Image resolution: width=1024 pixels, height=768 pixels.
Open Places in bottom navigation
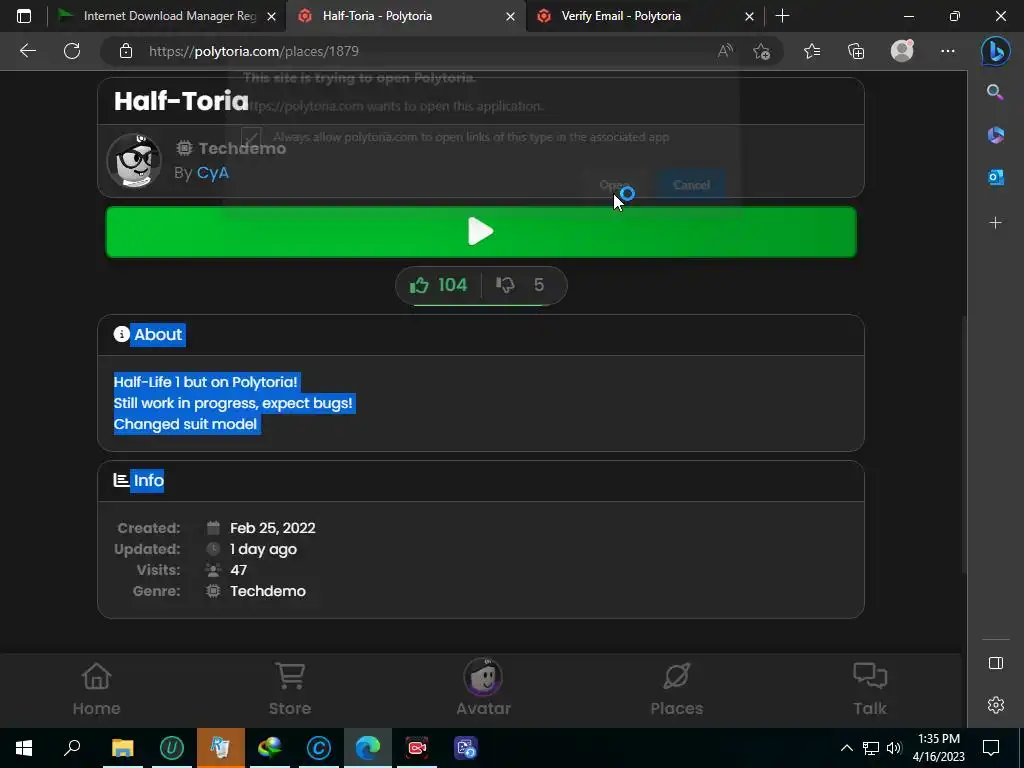[x=677, y=689]
